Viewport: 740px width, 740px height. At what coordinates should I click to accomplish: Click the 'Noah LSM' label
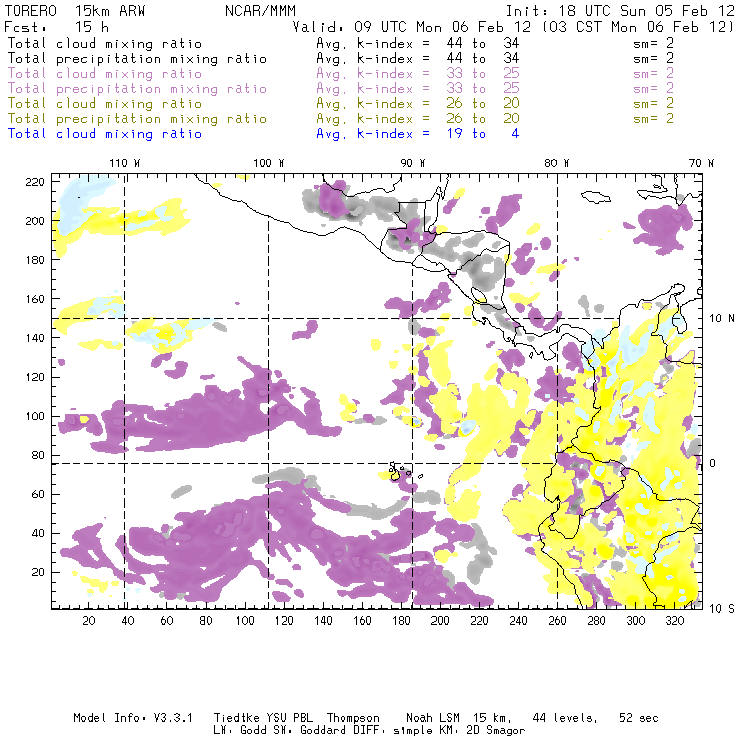433,718
